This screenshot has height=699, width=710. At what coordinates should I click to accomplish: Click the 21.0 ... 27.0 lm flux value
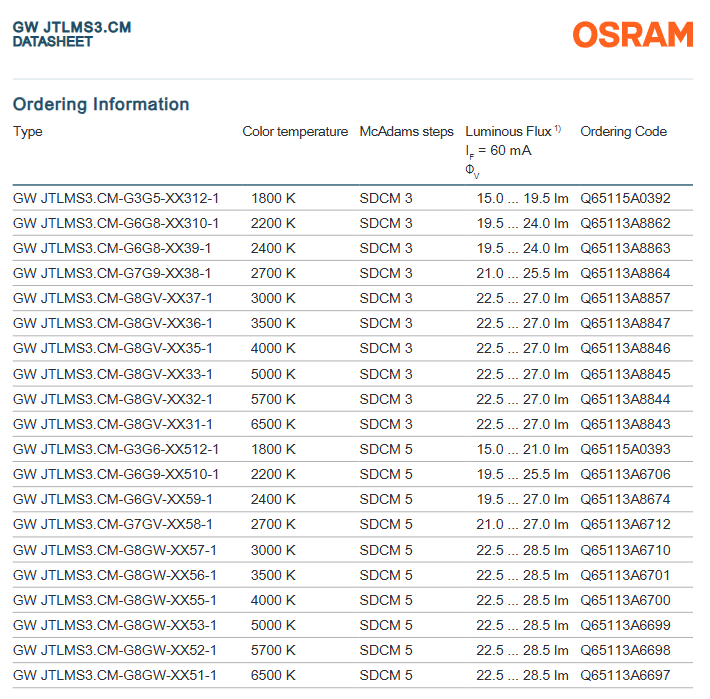(523, 524)
